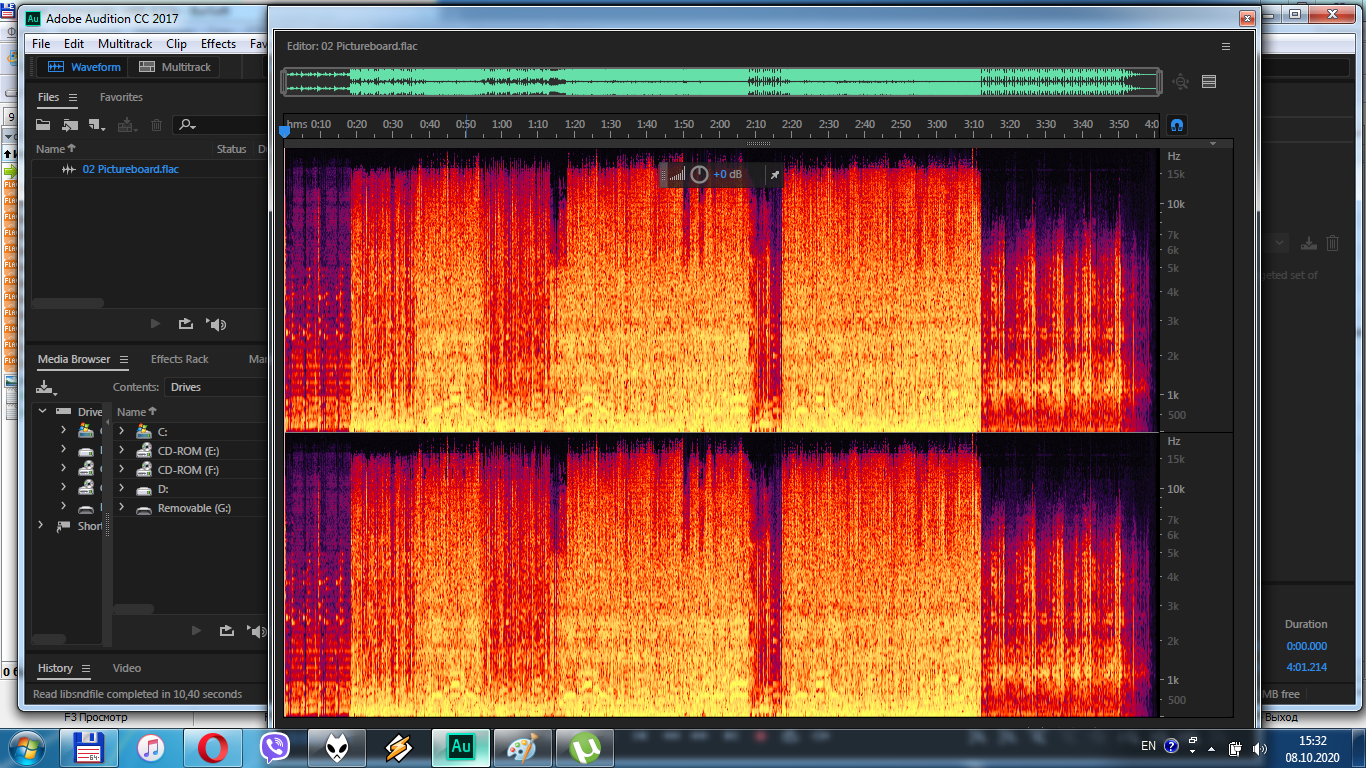Click the loop playback icon in Files panel
Viewport: 1366px width, 768px height.
186,324
